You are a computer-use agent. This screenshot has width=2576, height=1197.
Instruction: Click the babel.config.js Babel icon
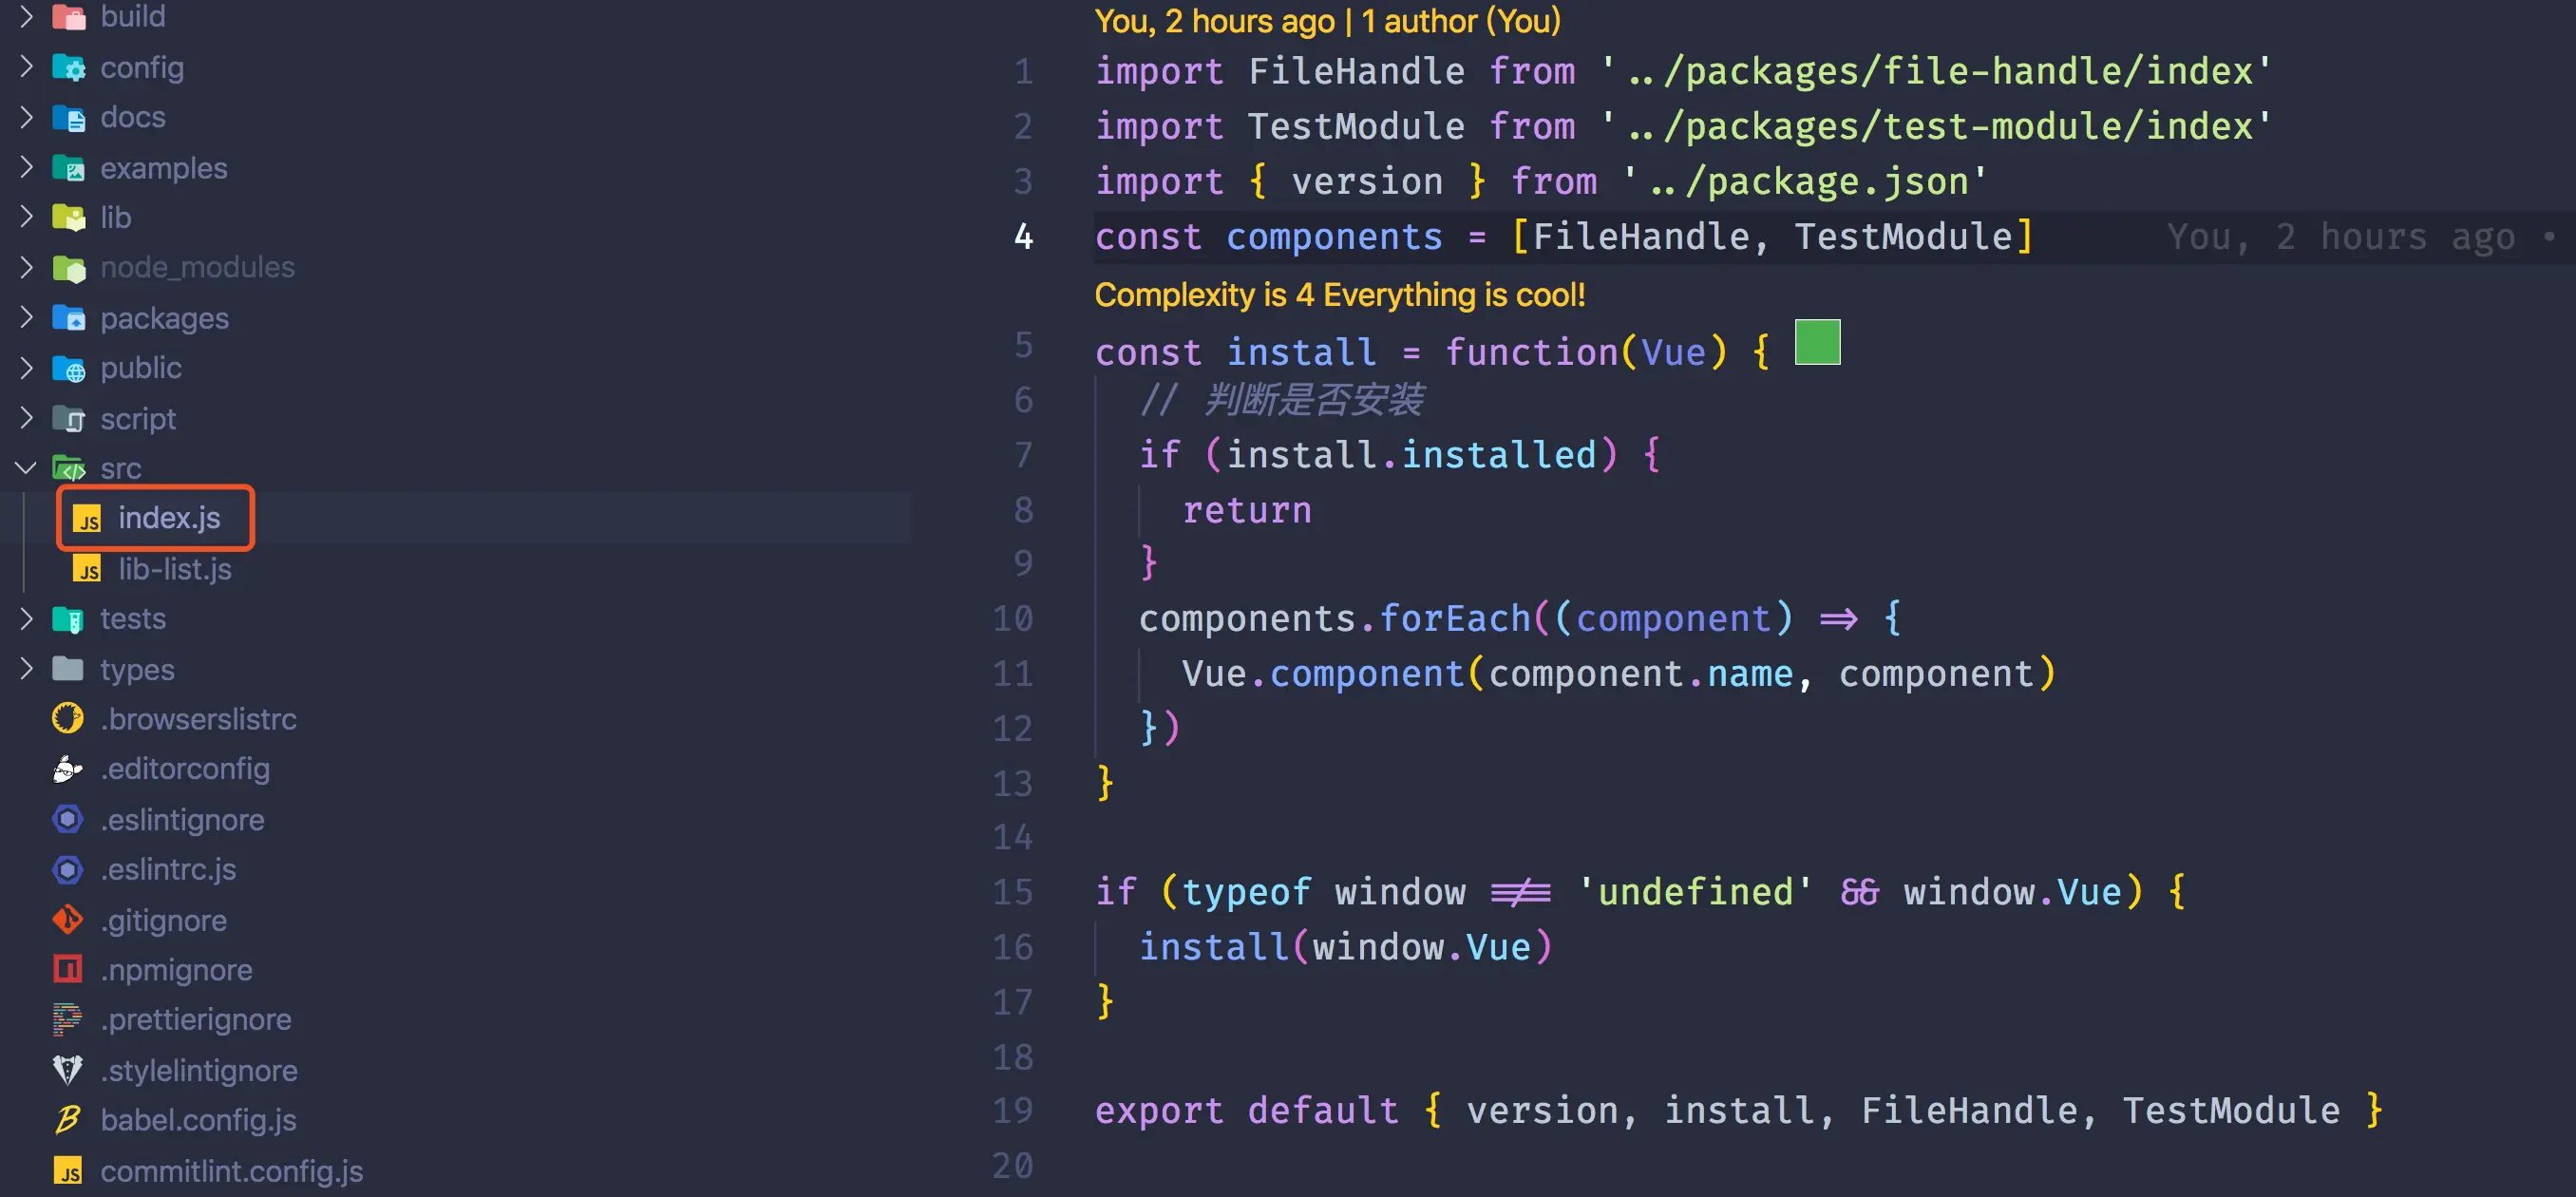click(68, 1120)
